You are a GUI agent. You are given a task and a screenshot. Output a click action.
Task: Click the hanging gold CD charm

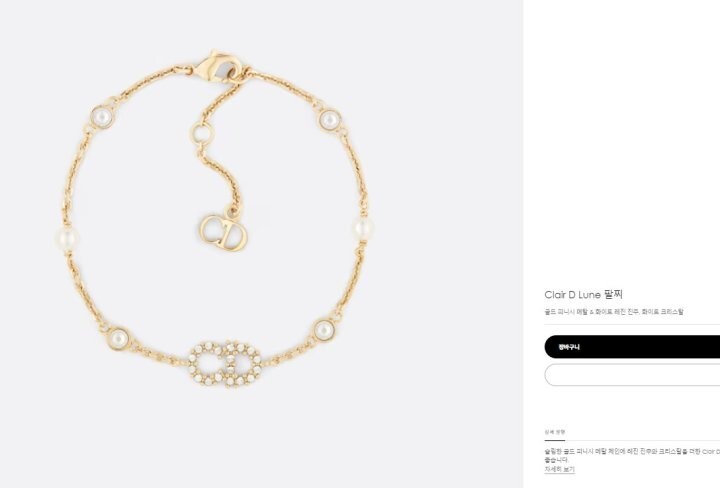(x=224, y=232)
